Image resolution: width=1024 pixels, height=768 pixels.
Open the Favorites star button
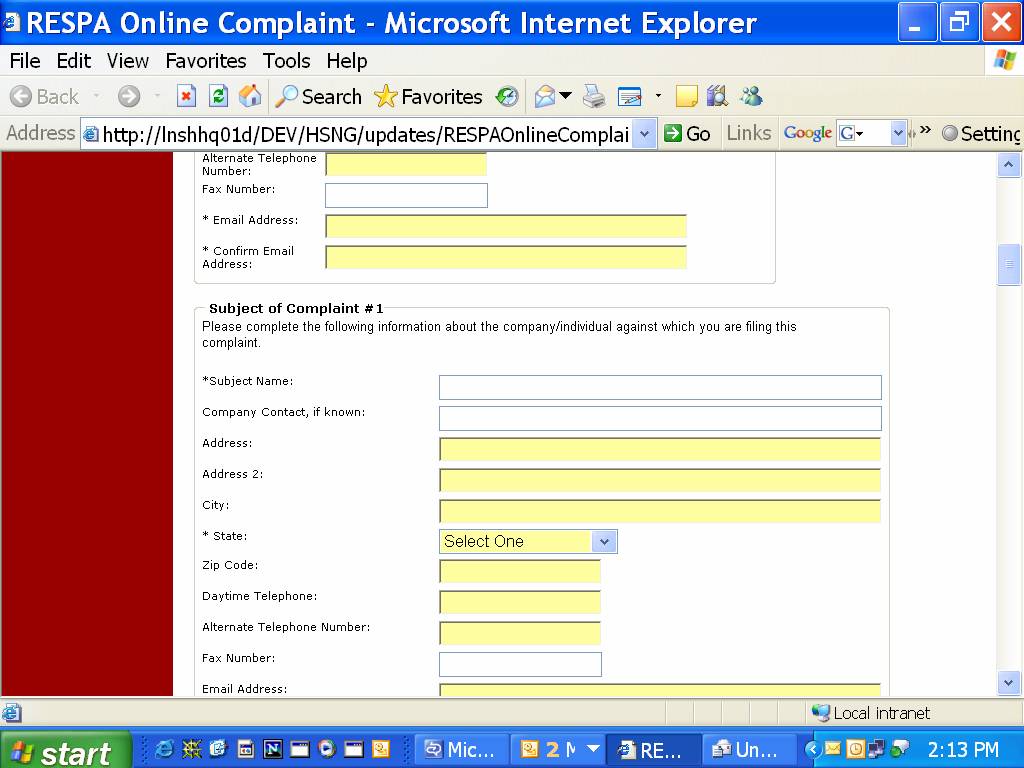tap(428, 96)
